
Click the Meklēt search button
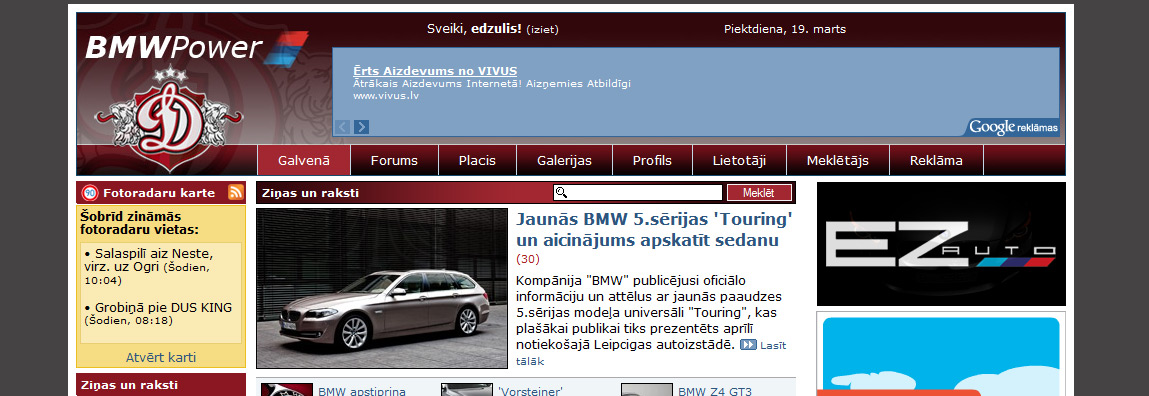click(759, 193)
